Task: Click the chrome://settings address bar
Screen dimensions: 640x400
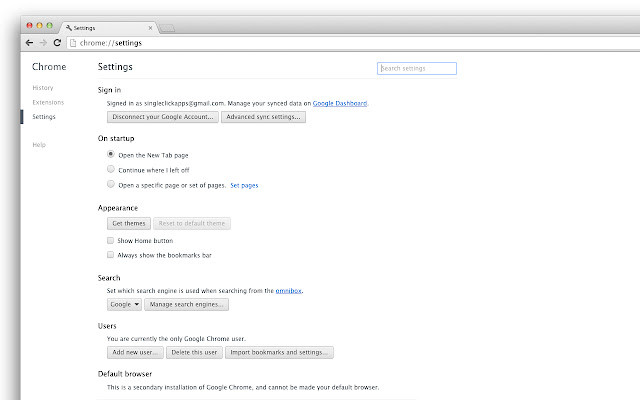Action: (351, 43)
